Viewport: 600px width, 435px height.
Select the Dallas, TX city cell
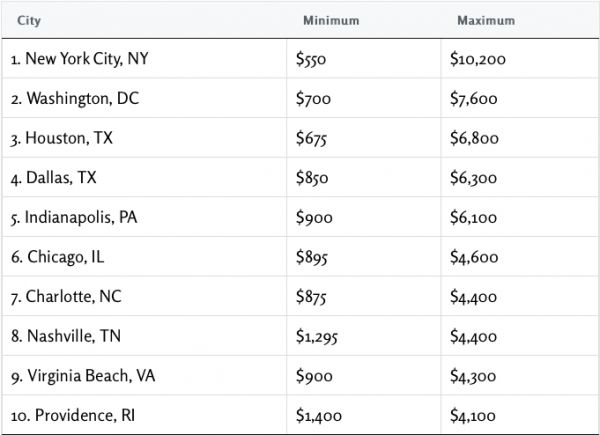(x=57, y=178)
